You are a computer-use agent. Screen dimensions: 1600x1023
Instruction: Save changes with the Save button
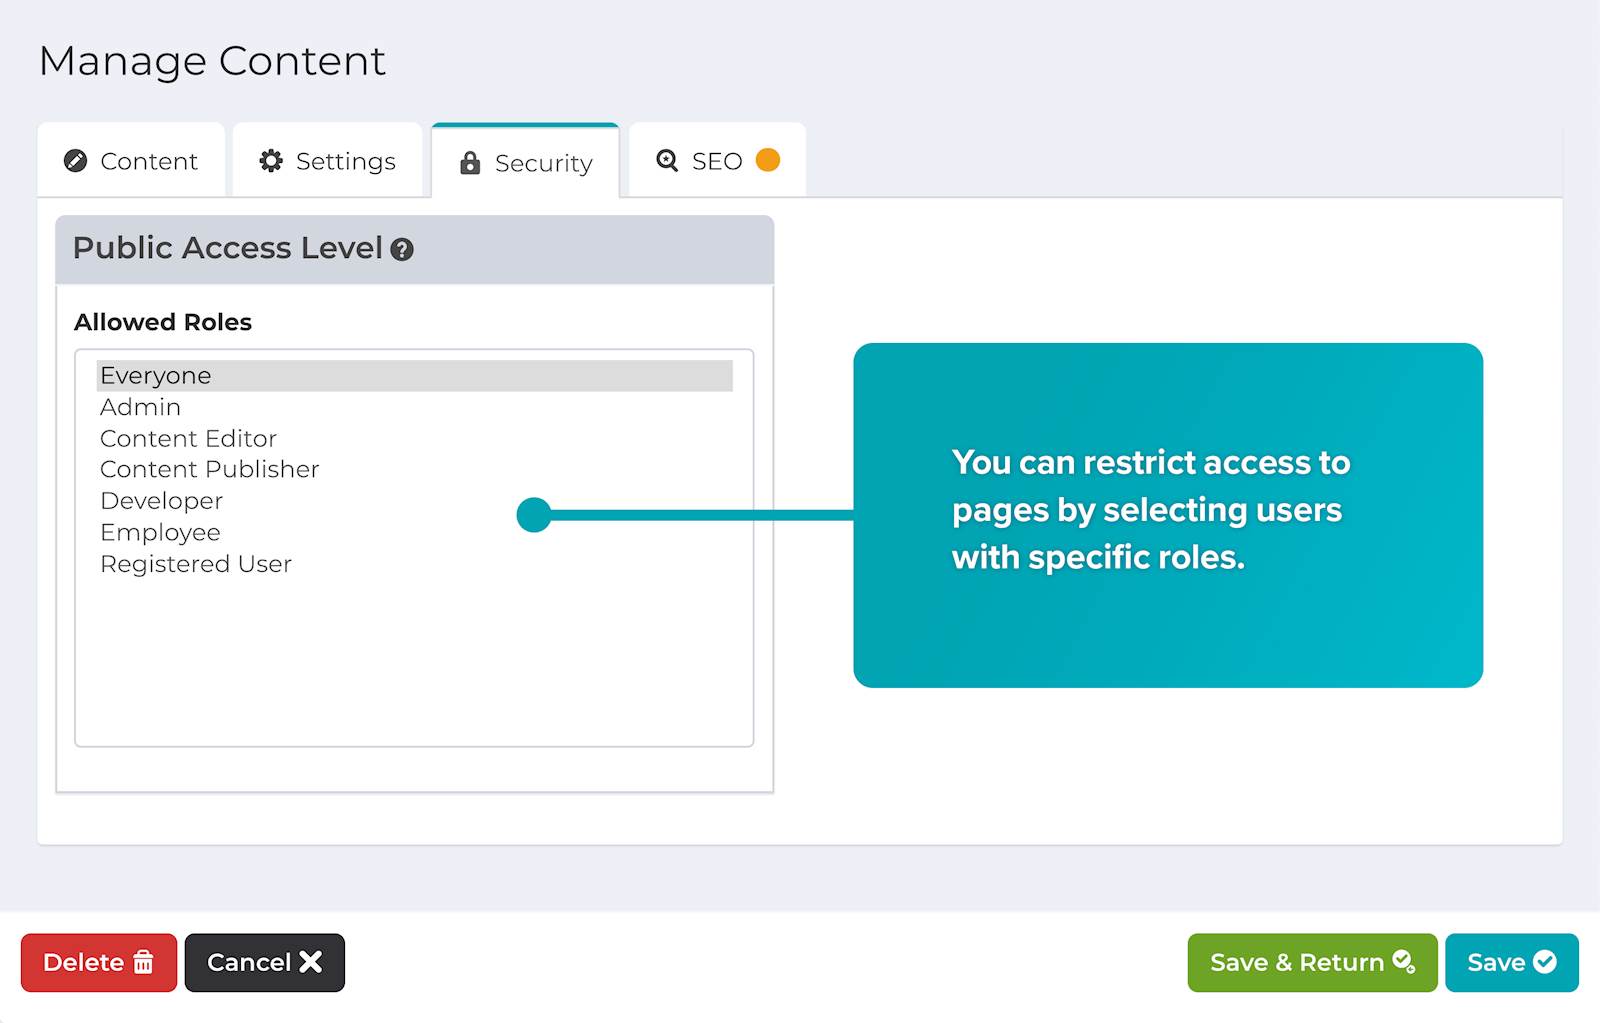[x=1512, y=963]
